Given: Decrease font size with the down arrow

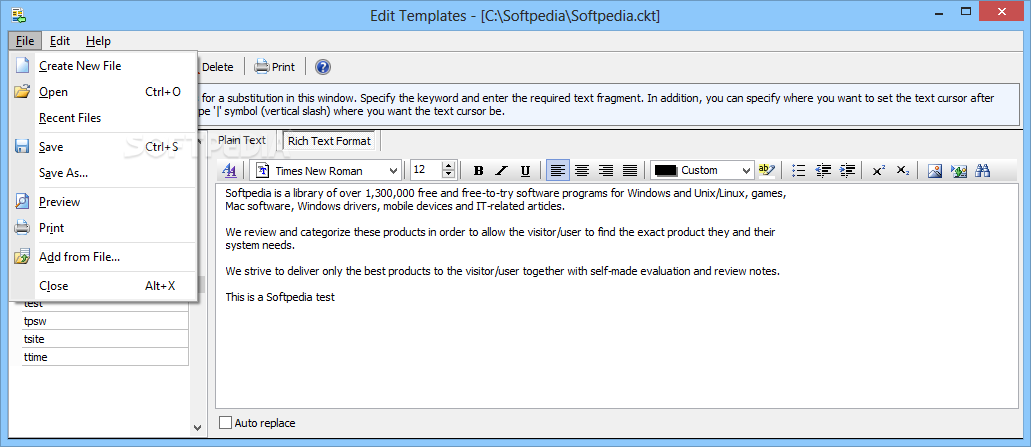Looking at the screenshot, I should [449, 175].
